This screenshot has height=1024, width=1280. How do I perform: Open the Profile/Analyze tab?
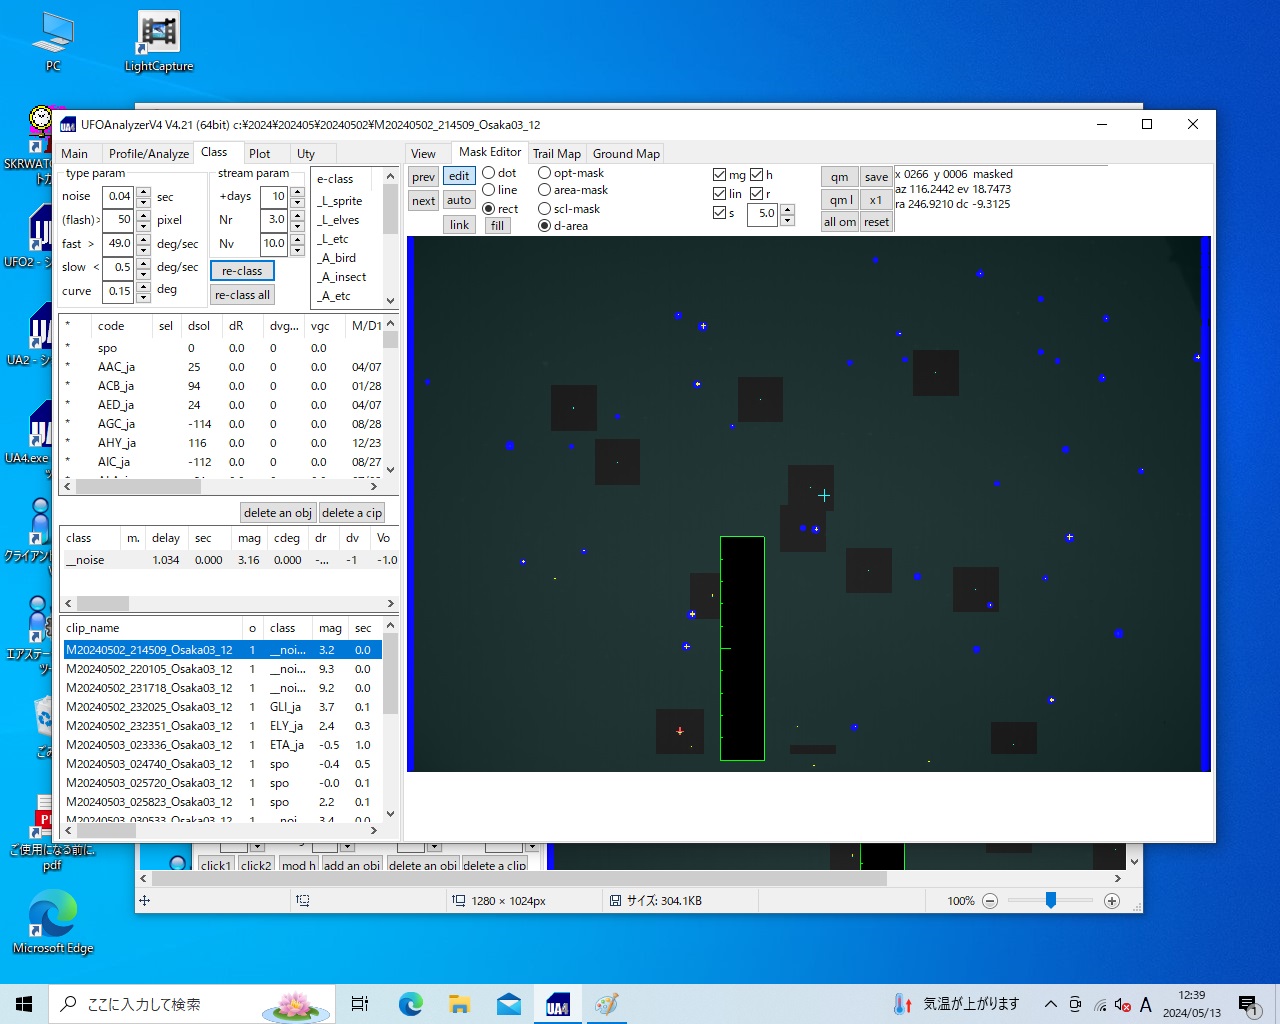148,154
